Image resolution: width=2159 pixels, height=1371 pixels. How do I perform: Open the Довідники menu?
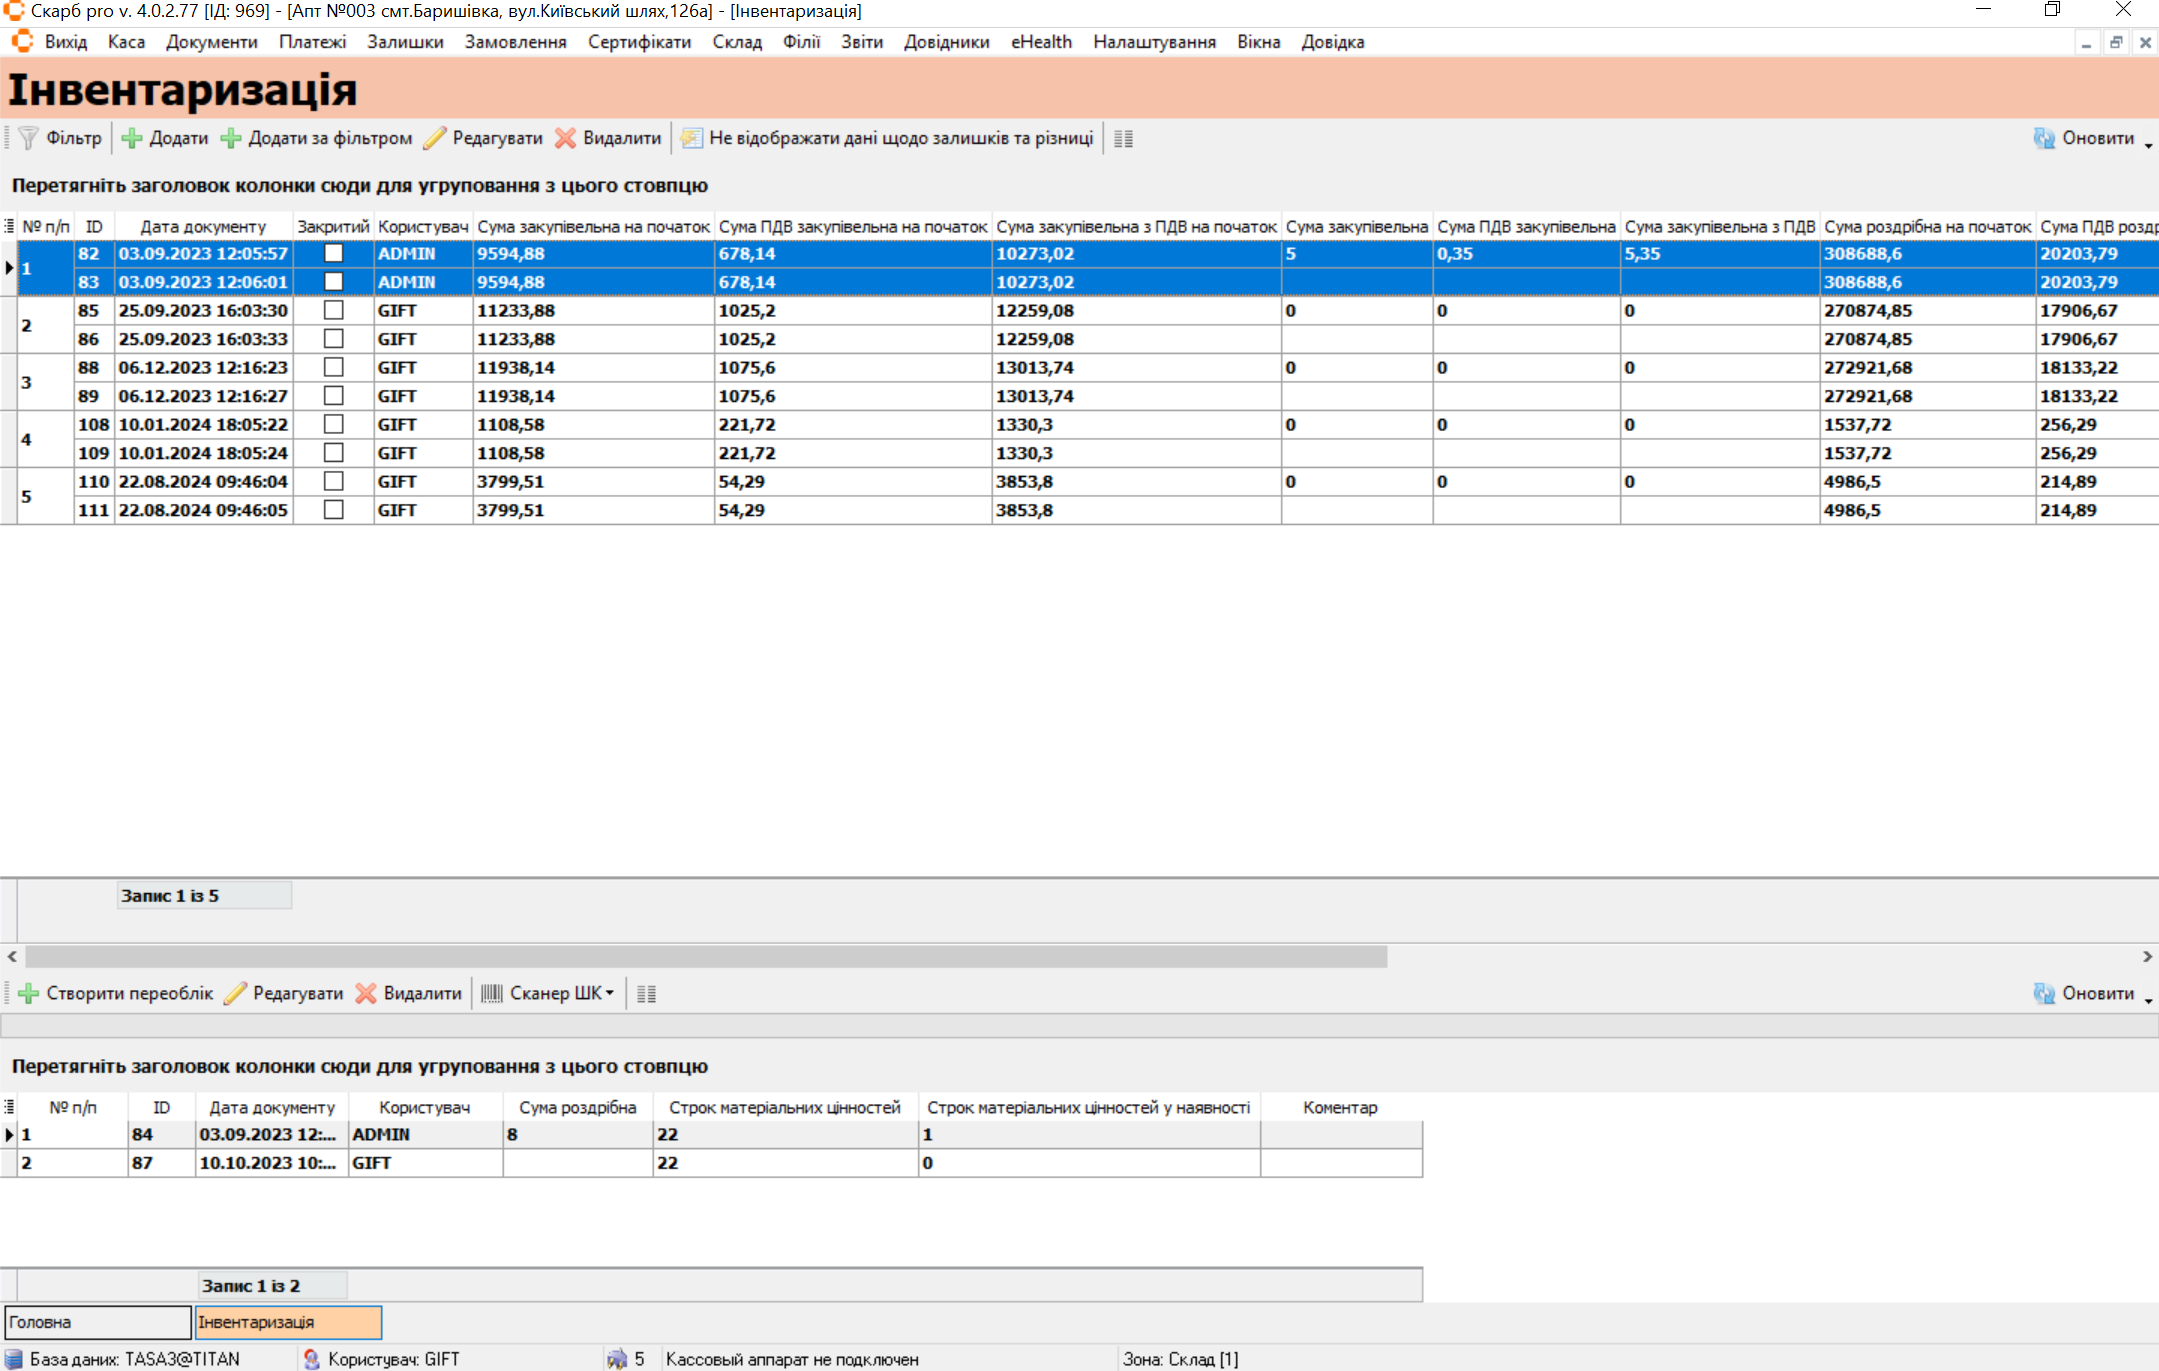946,42
